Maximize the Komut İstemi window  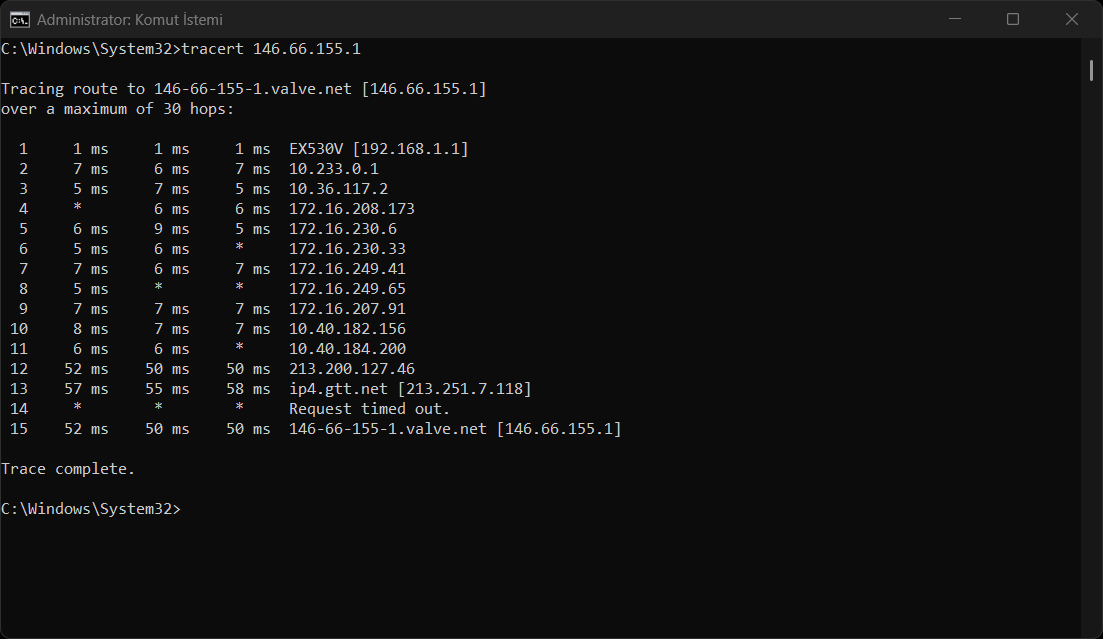coord(1013,19)
